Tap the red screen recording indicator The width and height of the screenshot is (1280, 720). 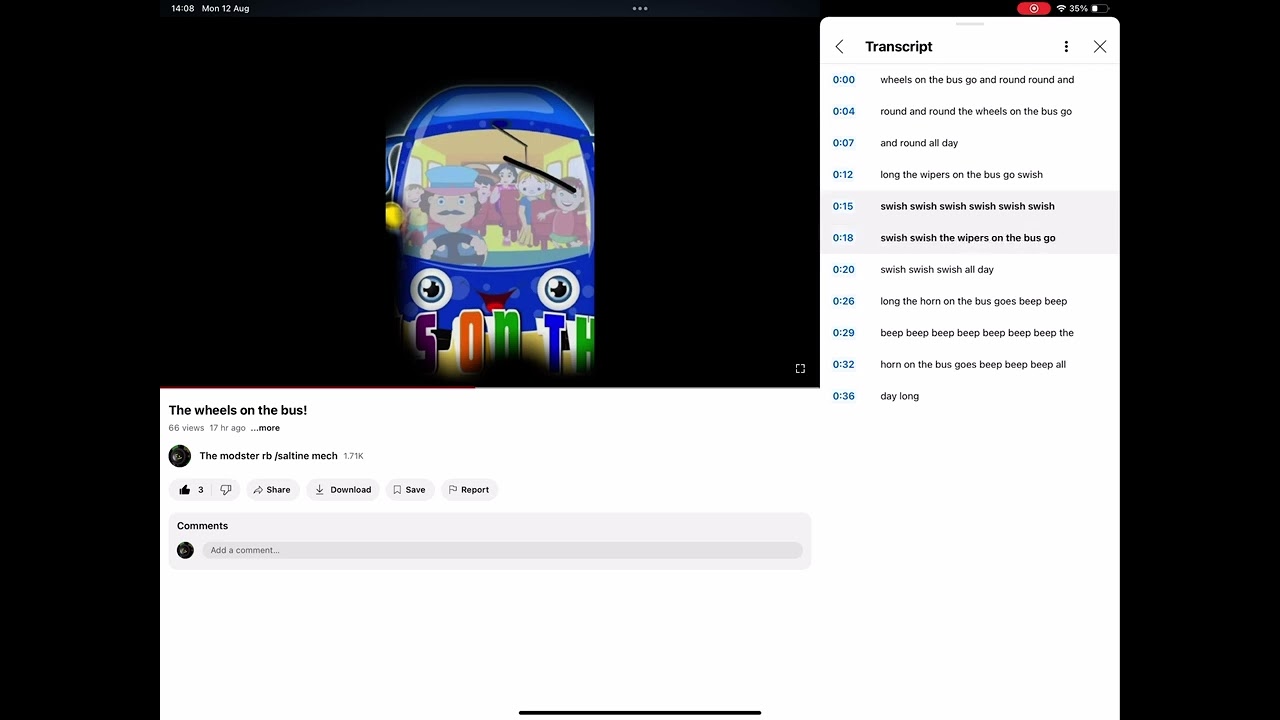tap(1033, 8)
